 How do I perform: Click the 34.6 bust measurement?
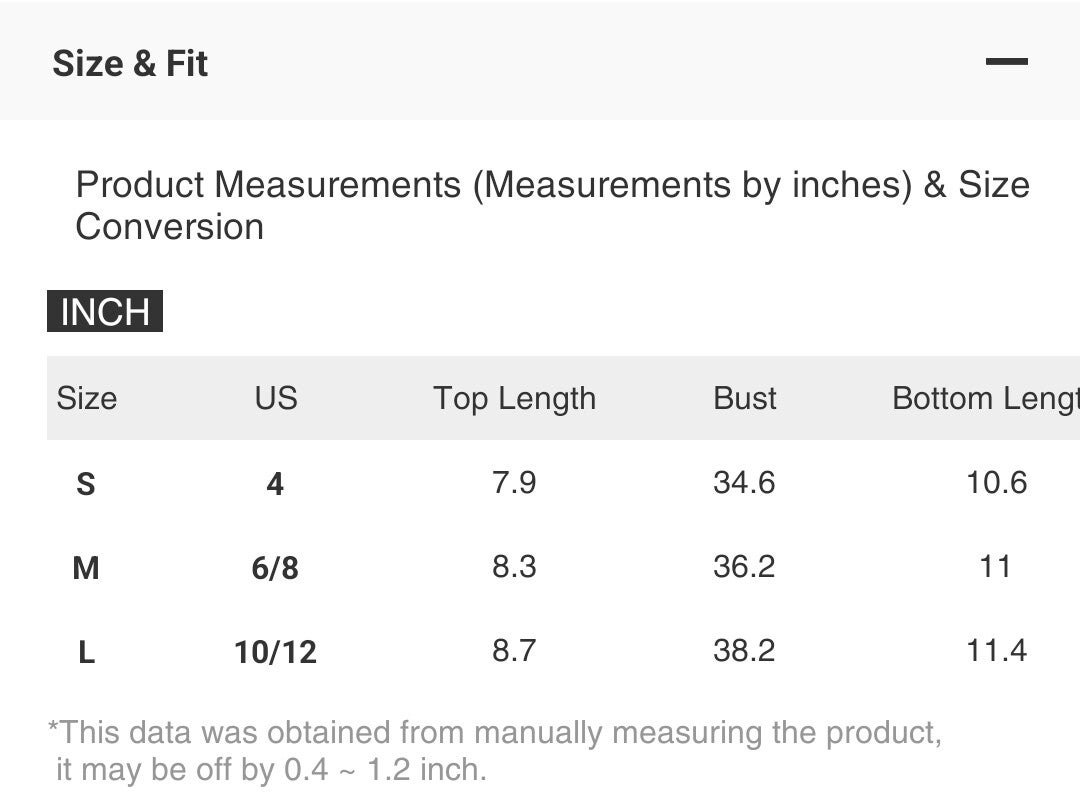click(x=744, y=483)
